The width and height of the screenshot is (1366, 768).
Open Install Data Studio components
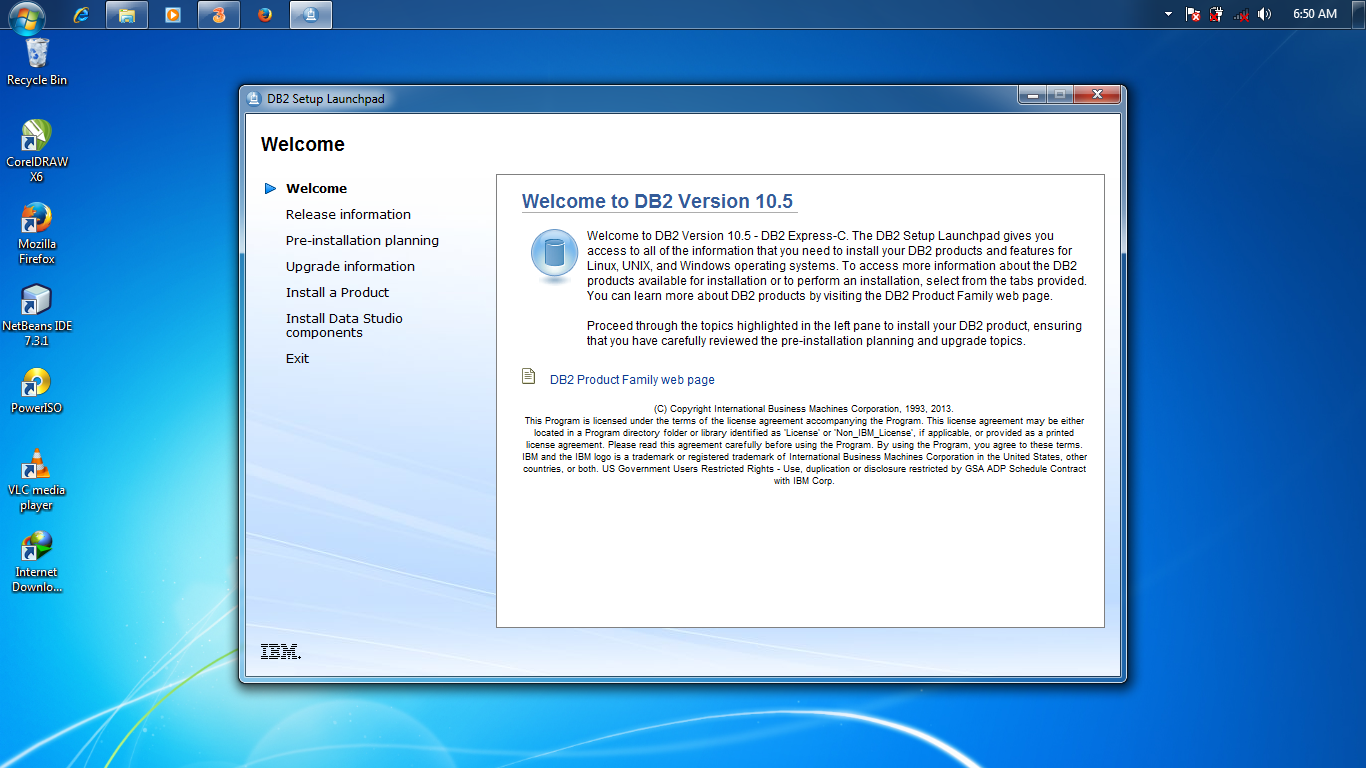344,325
